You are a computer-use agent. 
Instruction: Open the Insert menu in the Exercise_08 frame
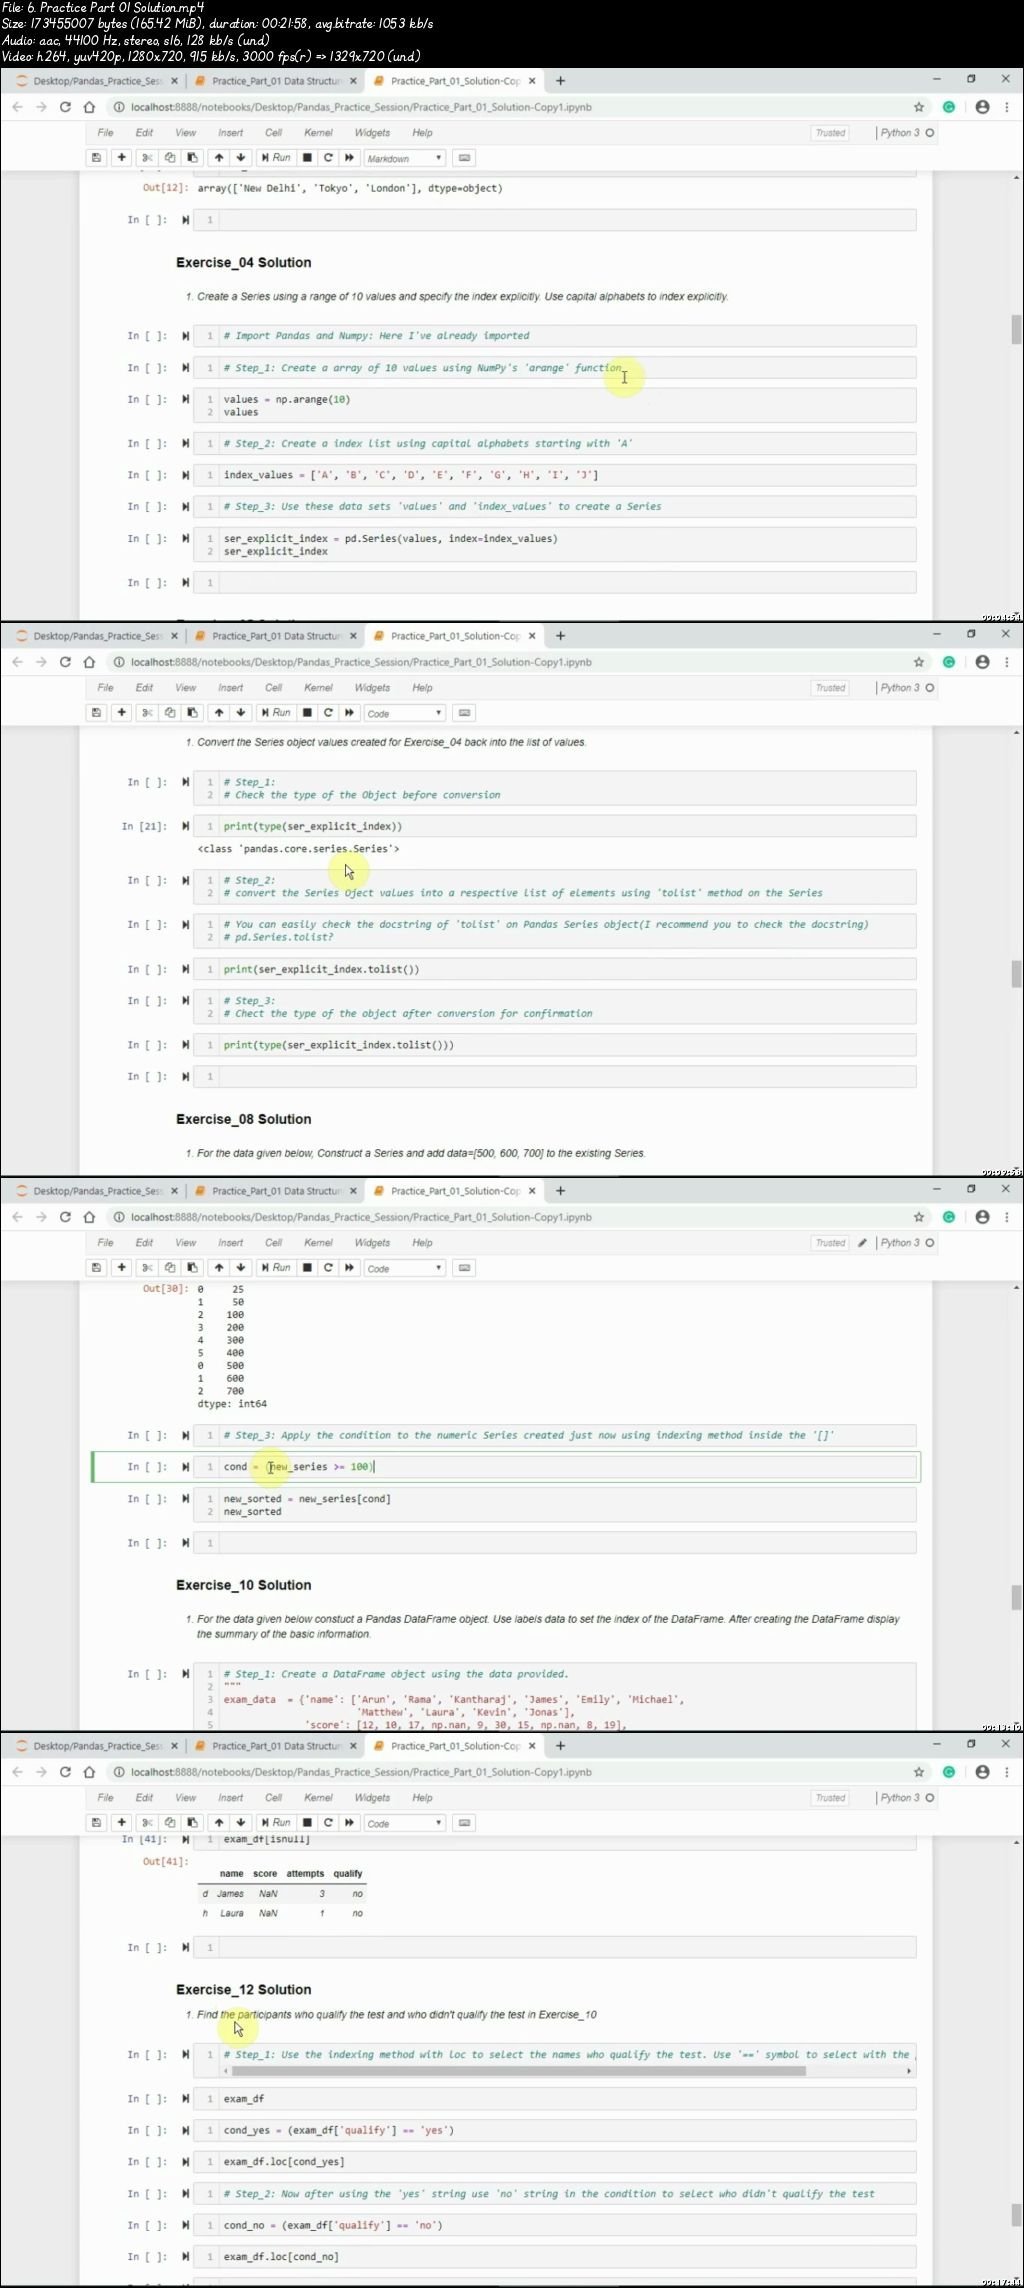click(x=230, y=688)
